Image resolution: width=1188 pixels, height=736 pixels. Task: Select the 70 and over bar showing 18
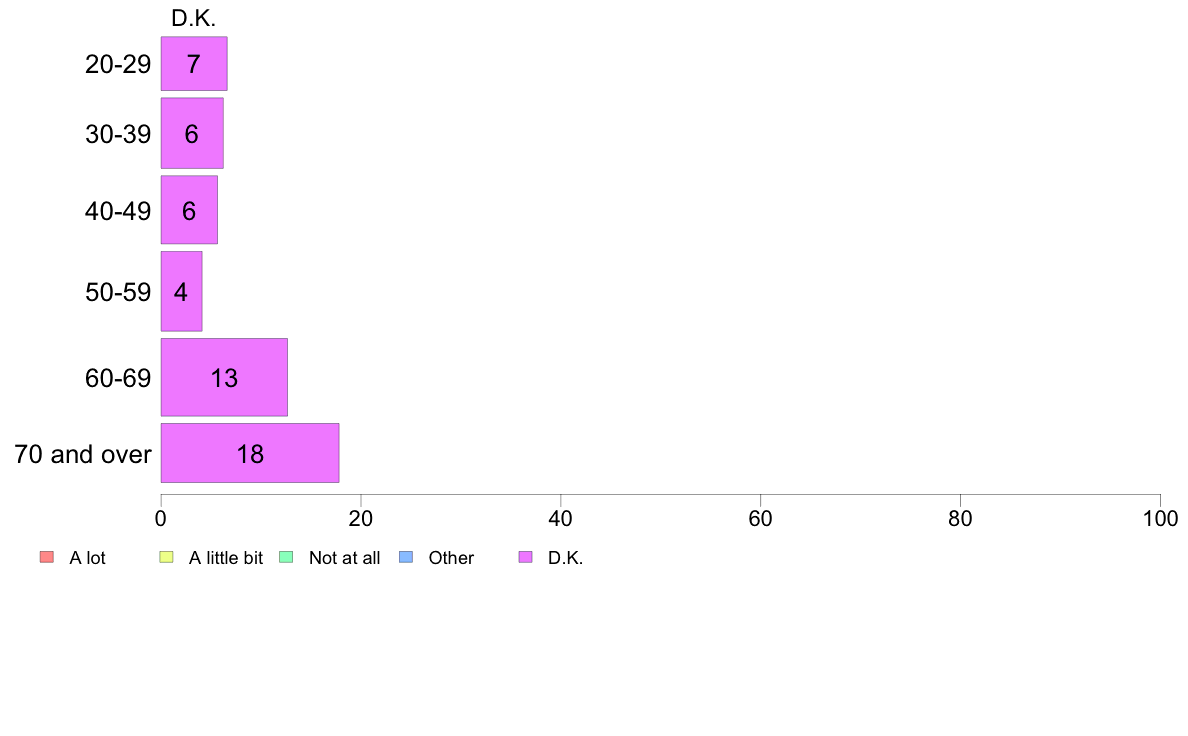250,453
